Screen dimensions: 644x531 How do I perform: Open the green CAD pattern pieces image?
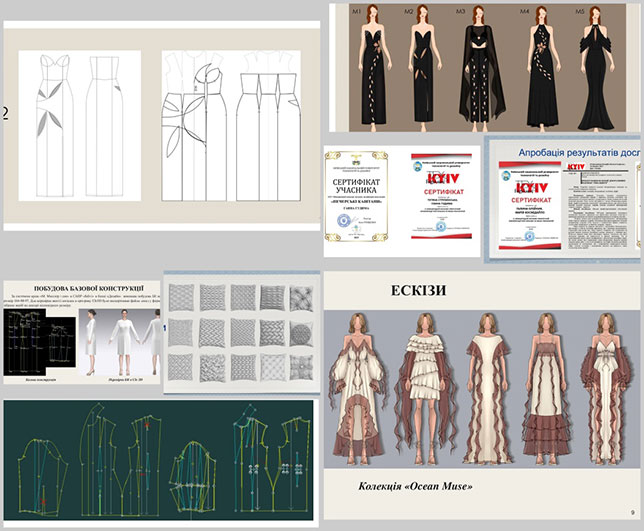click(x=161, y=462)
